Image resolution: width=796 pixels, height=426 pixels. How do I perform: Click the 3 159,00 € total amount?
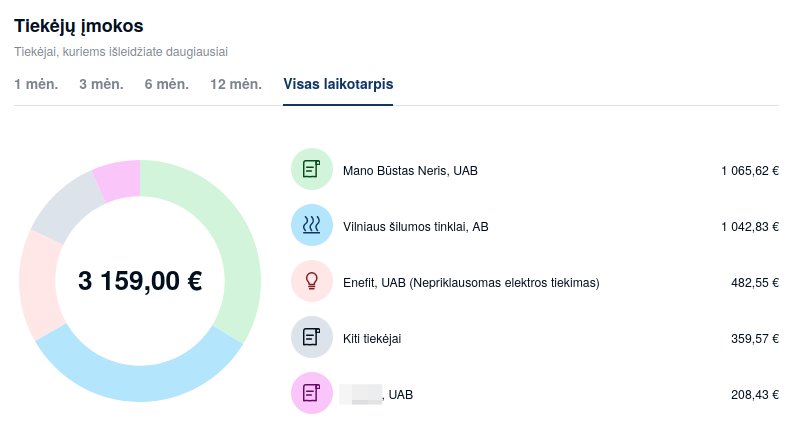pyautogui.click(x=140, y=281)
